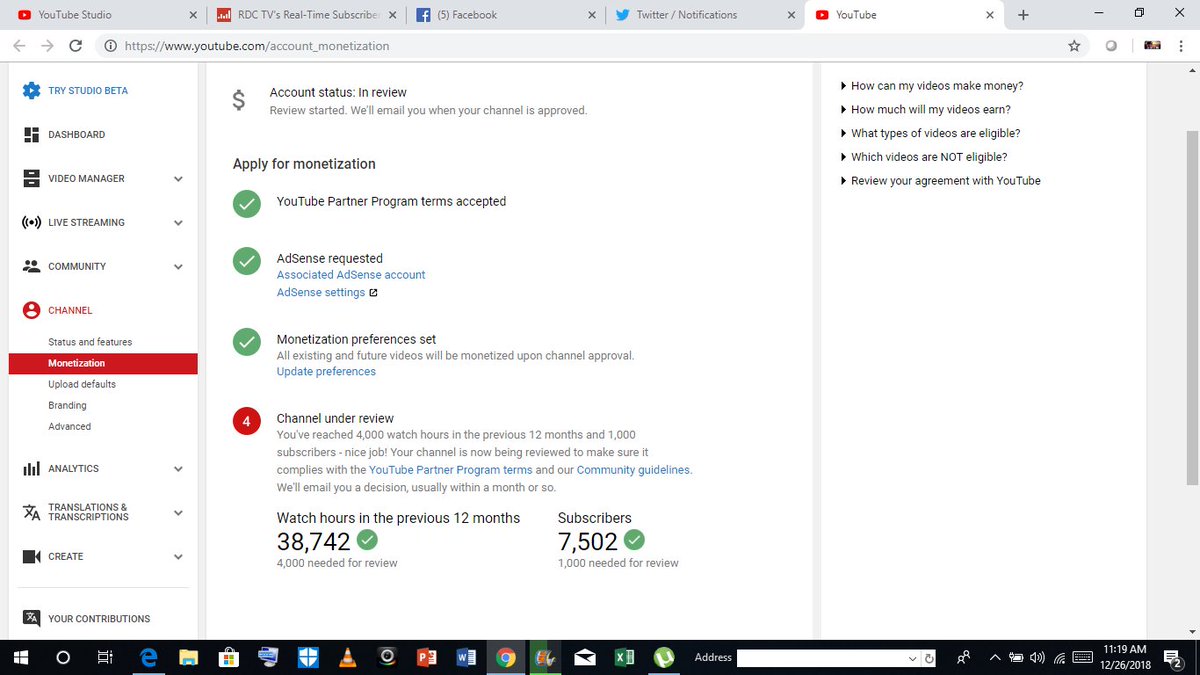1200x675 pixels.
Task: Bookmark this page with the star icon
Action: [x=1074, y=45]
